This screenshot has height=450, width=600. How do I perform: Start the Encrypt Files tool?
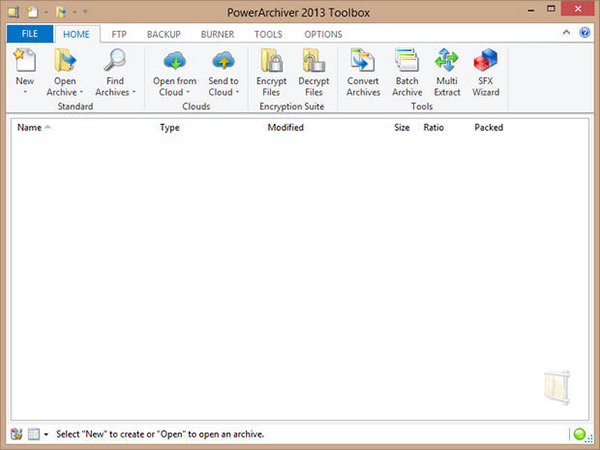pos(271,60)
